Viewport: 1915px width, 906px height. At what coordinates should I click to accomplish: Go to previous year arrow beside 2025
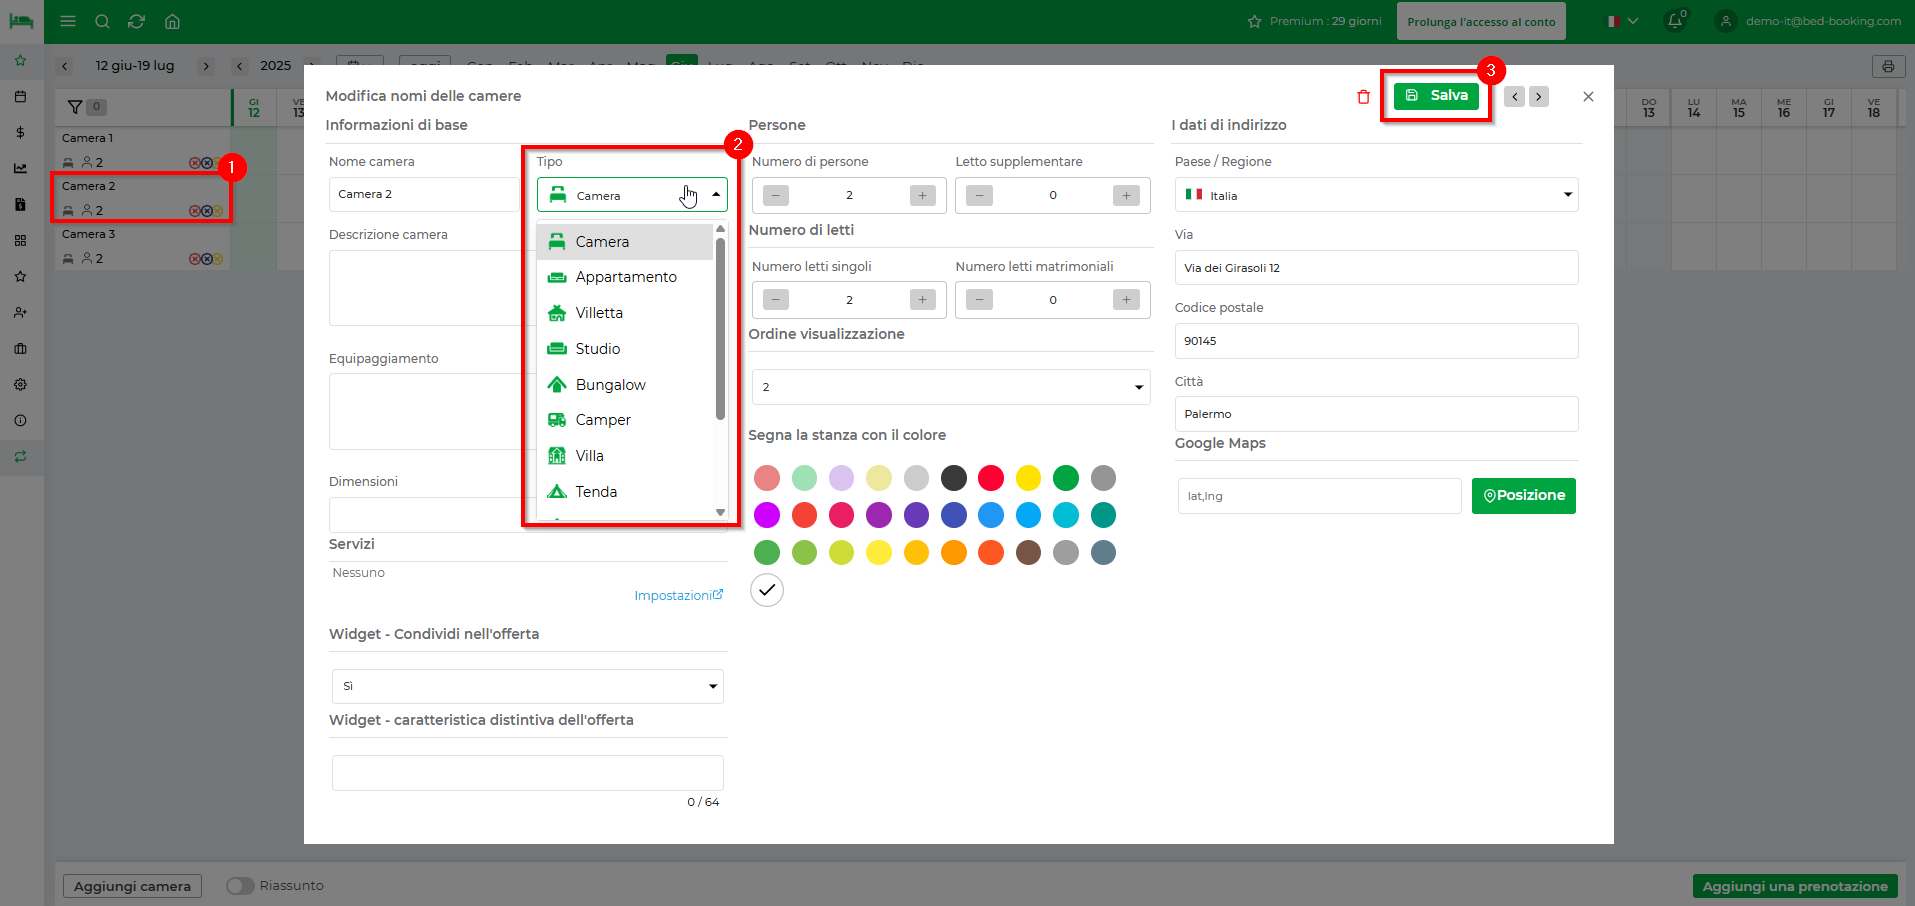pos(240,66)
